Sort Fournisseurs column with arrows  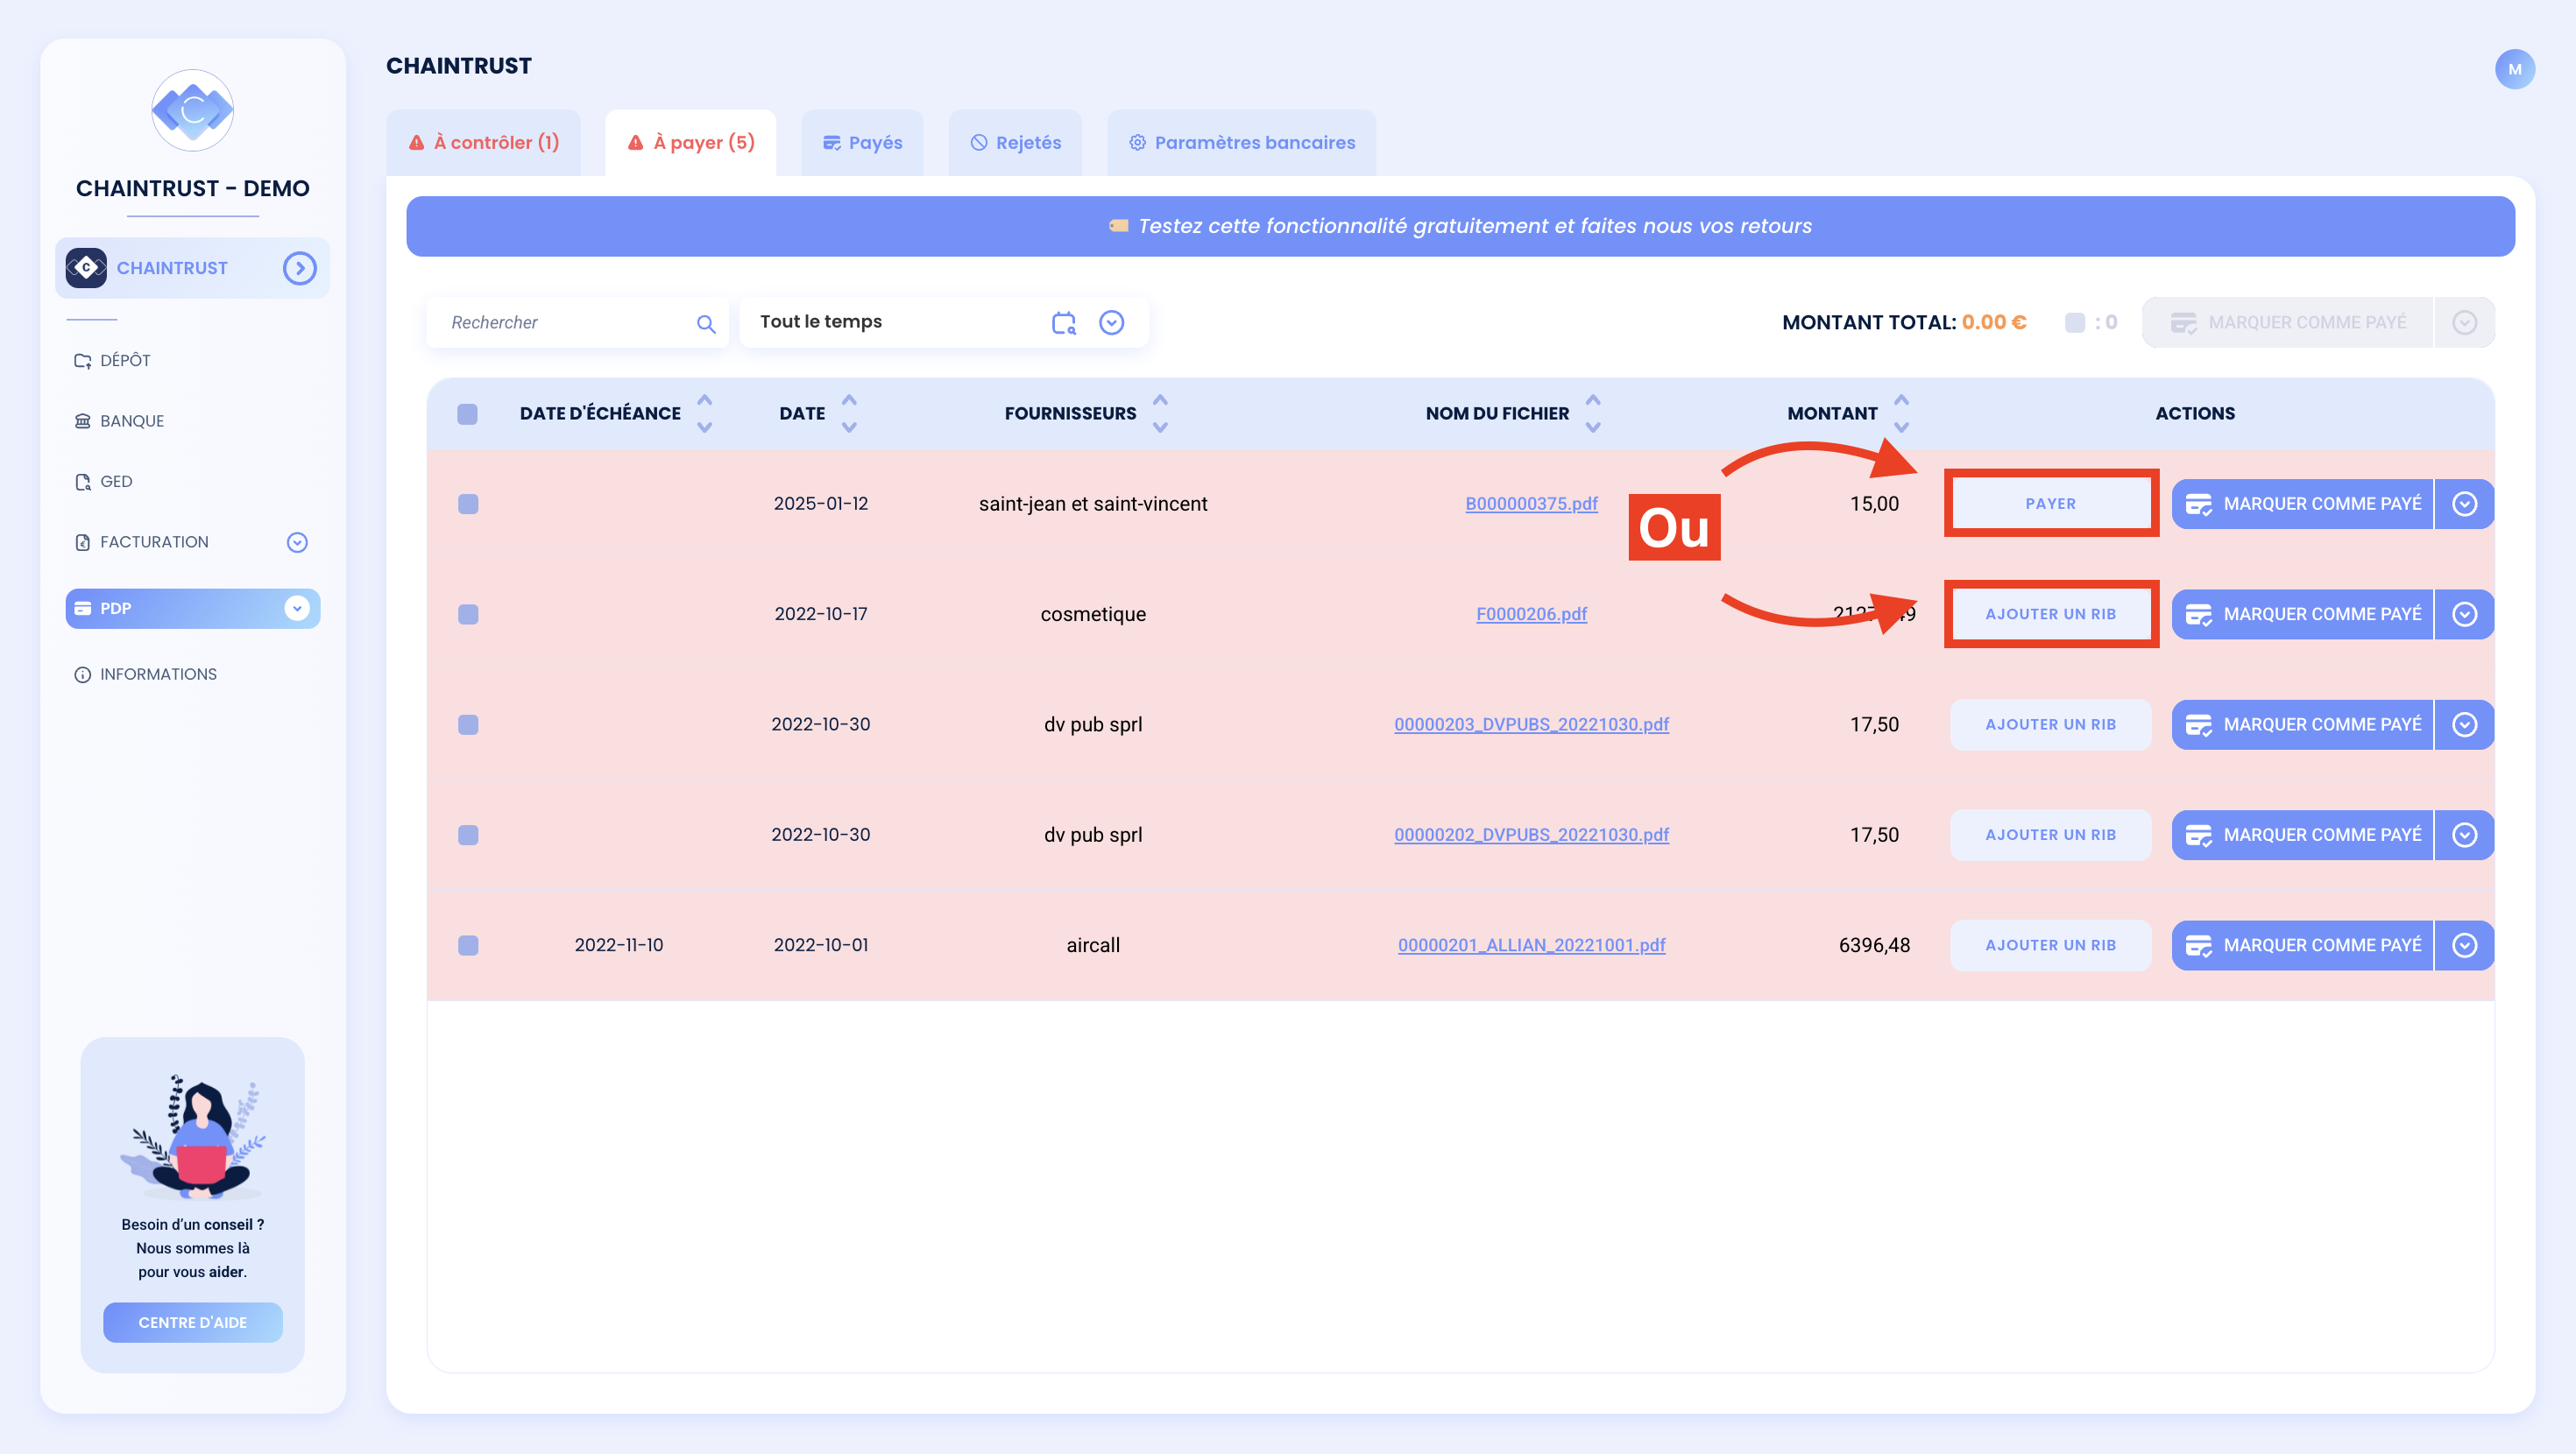1160,413
